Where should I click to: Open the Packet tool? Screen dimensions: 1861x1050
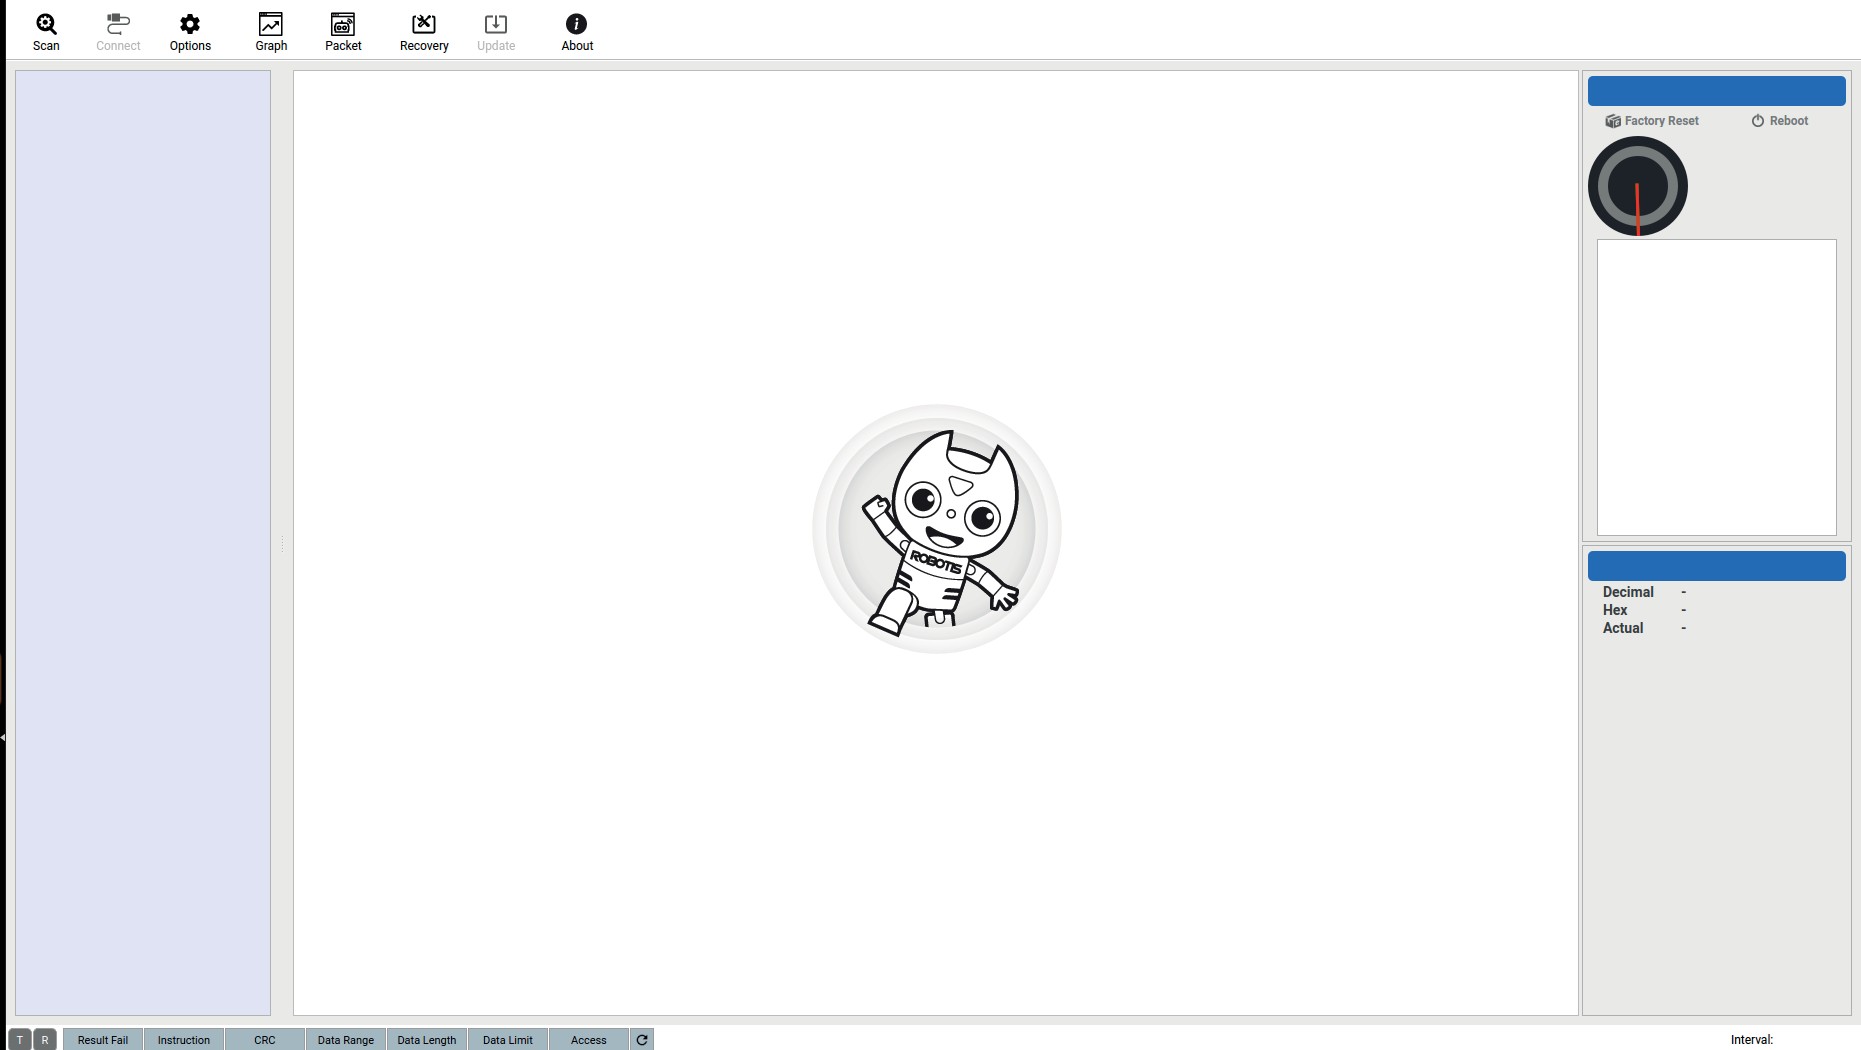click(343, 31)
